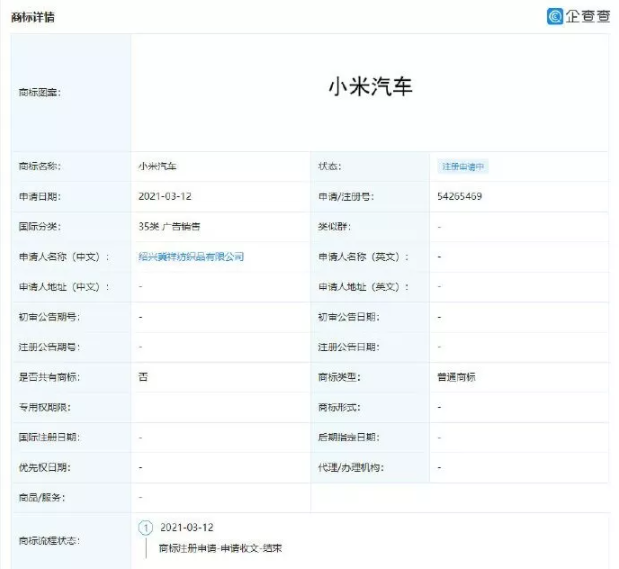Image resolution: width=619 pixels, height=569 pixels.
Task: Open the blue applicant company name link
Action: pyautogui.click(x=191, y=257)
